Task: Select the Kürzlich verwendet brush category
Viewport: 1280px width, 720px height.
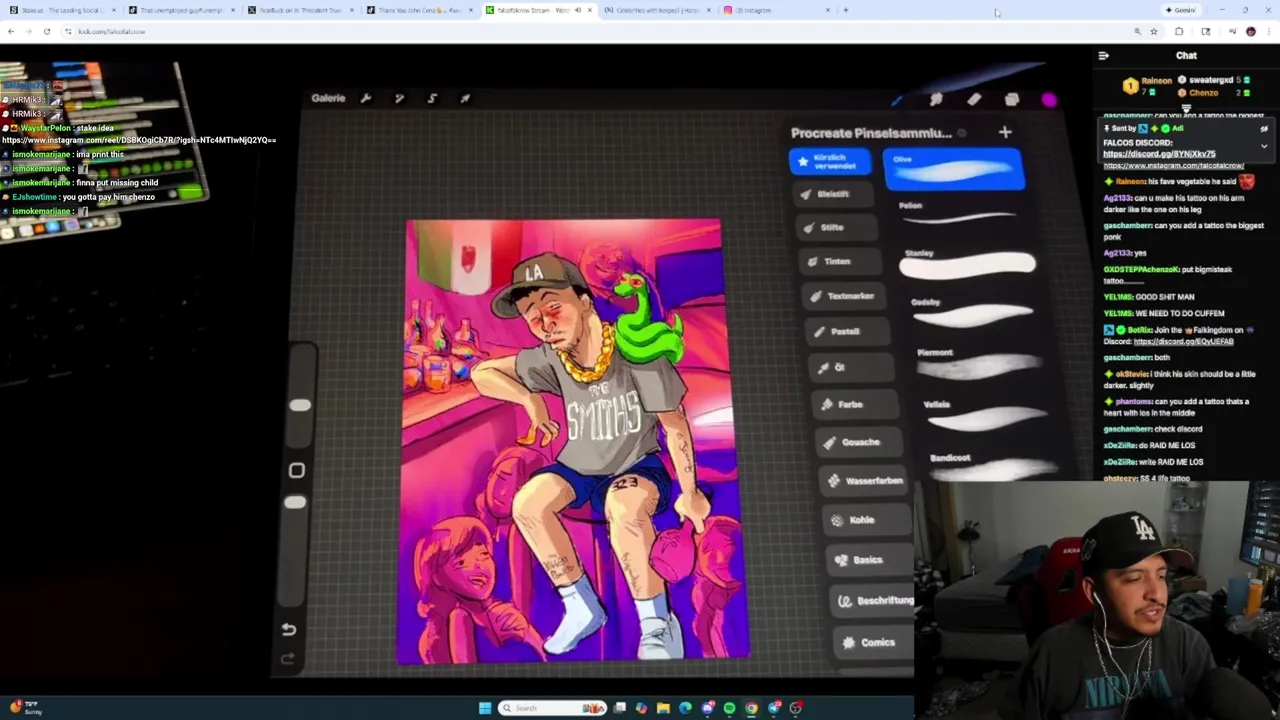Action: [829, 161]
